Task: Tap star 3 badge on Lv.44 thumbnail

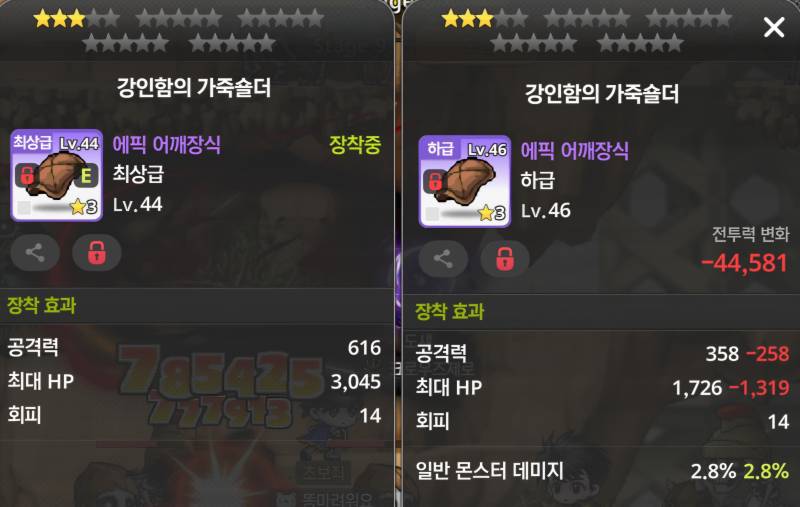Action: 84,207
